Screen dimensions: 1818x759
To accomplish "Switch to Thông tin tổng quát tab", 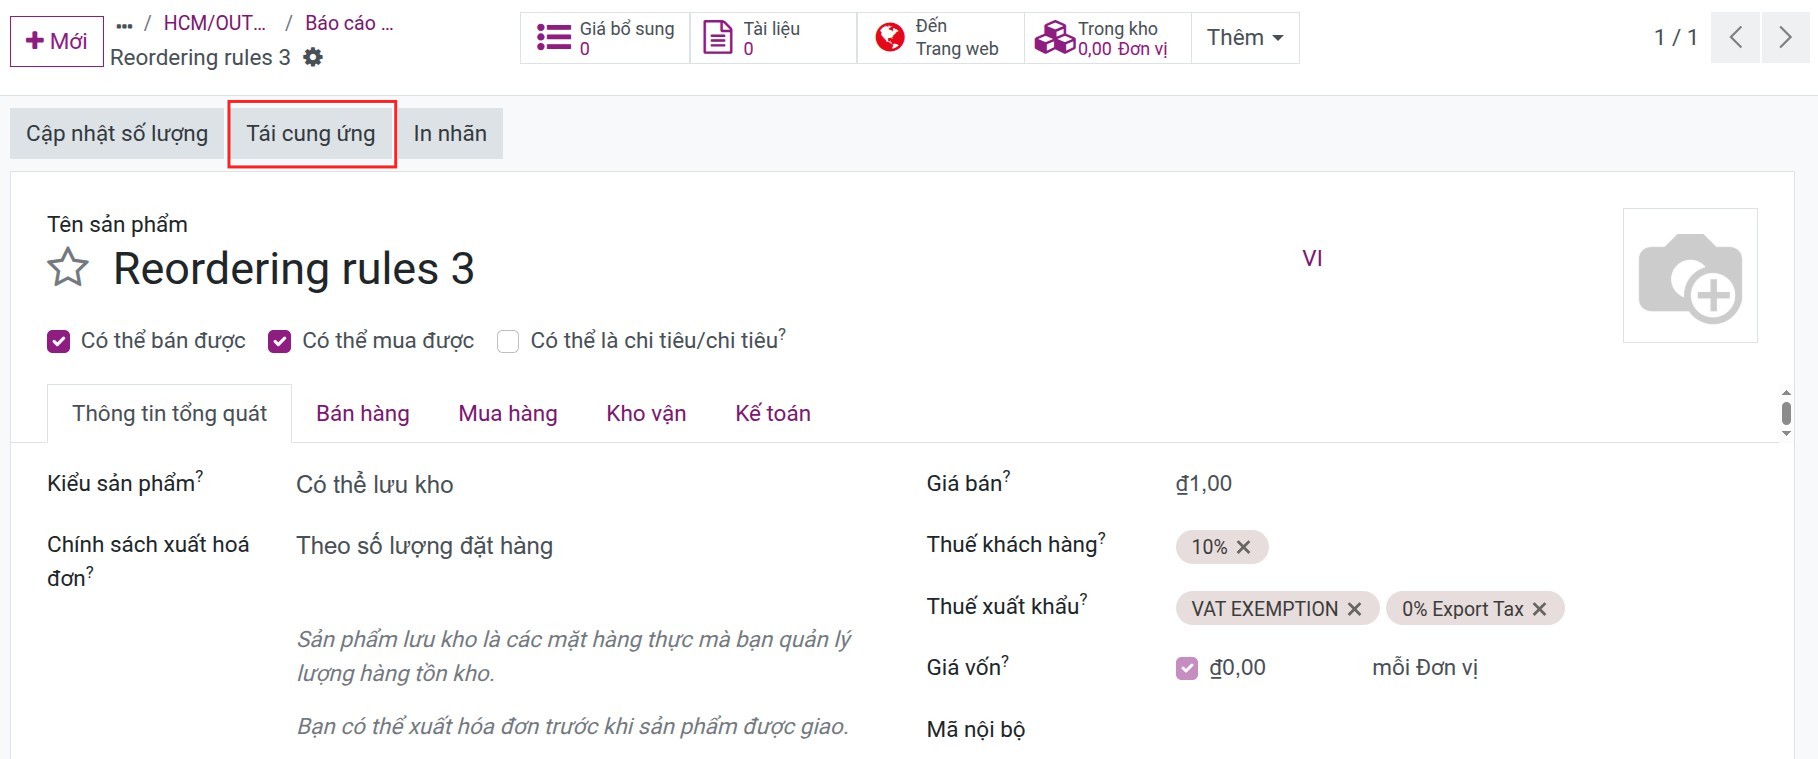I will click(170, 414).
